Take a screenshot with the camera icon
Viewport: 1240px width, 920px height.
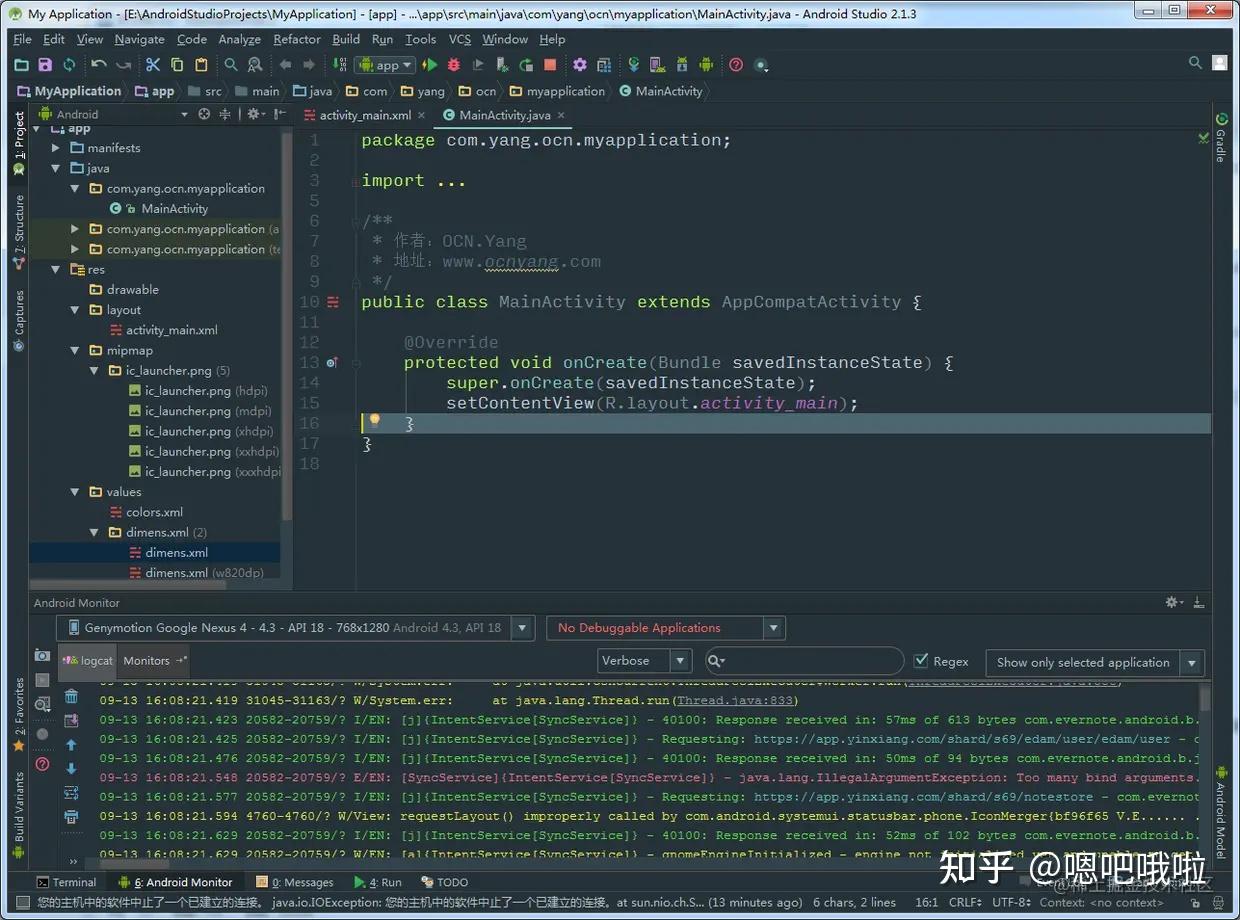pyautogui.click(x=42, y=655)
